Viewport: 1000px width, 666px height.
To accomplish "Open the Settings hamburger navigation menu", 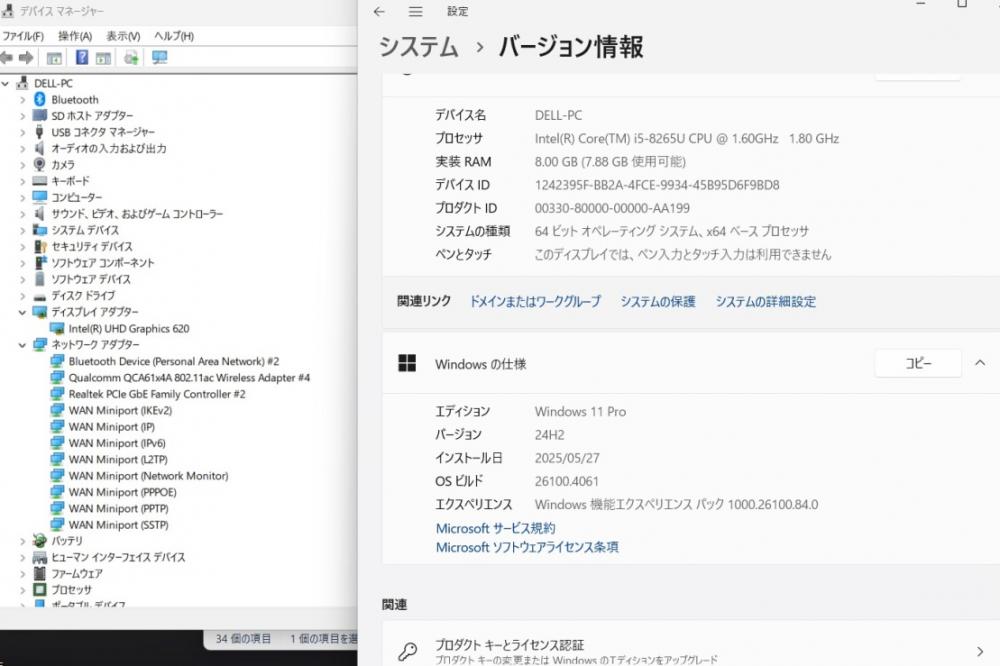I will pyautogui.click(x=416, y=11).
